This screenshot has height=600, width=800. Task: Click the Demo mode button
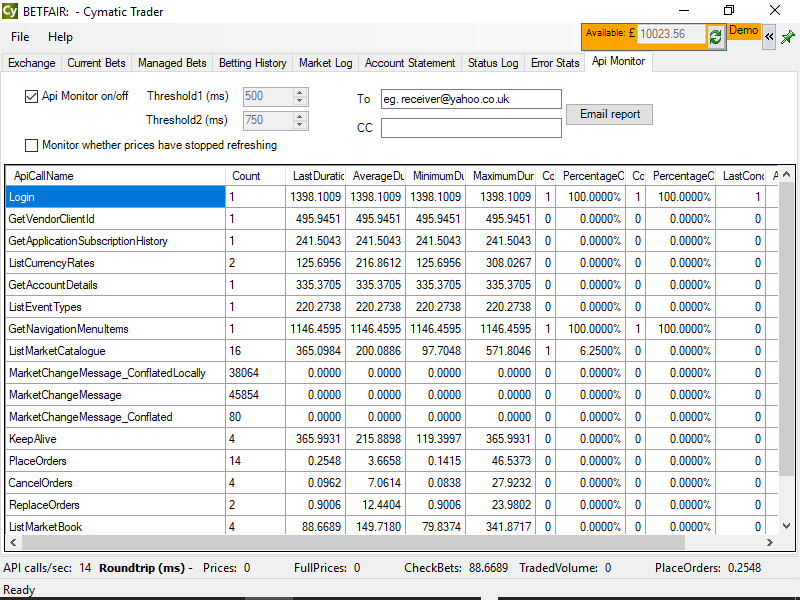pyautogui.click(x=743, y=31)
